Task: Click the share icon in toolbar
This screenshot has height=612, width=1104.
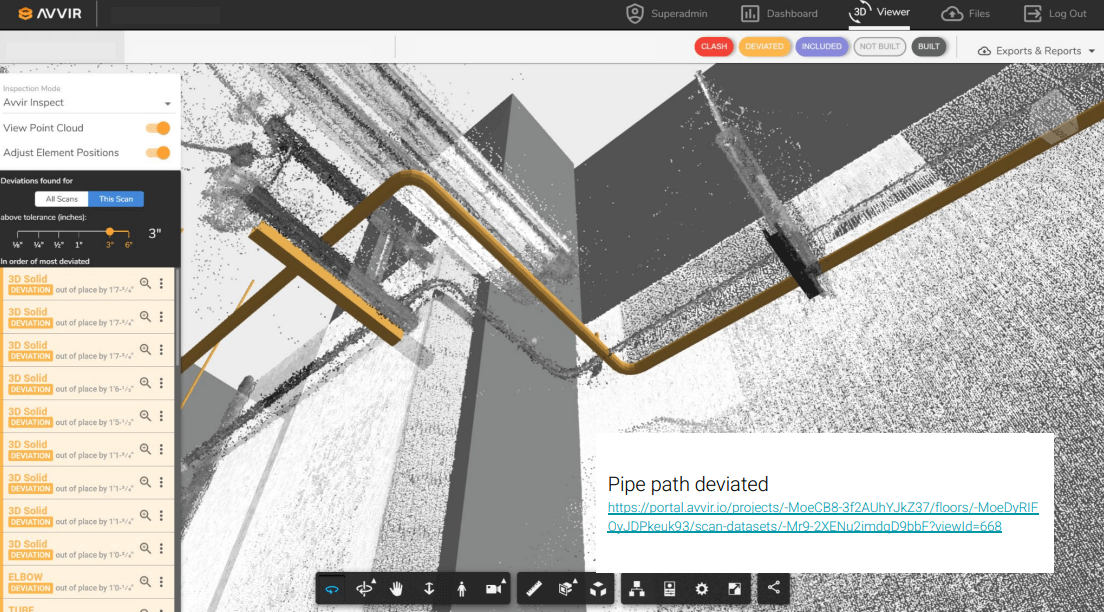Action: 774,589
